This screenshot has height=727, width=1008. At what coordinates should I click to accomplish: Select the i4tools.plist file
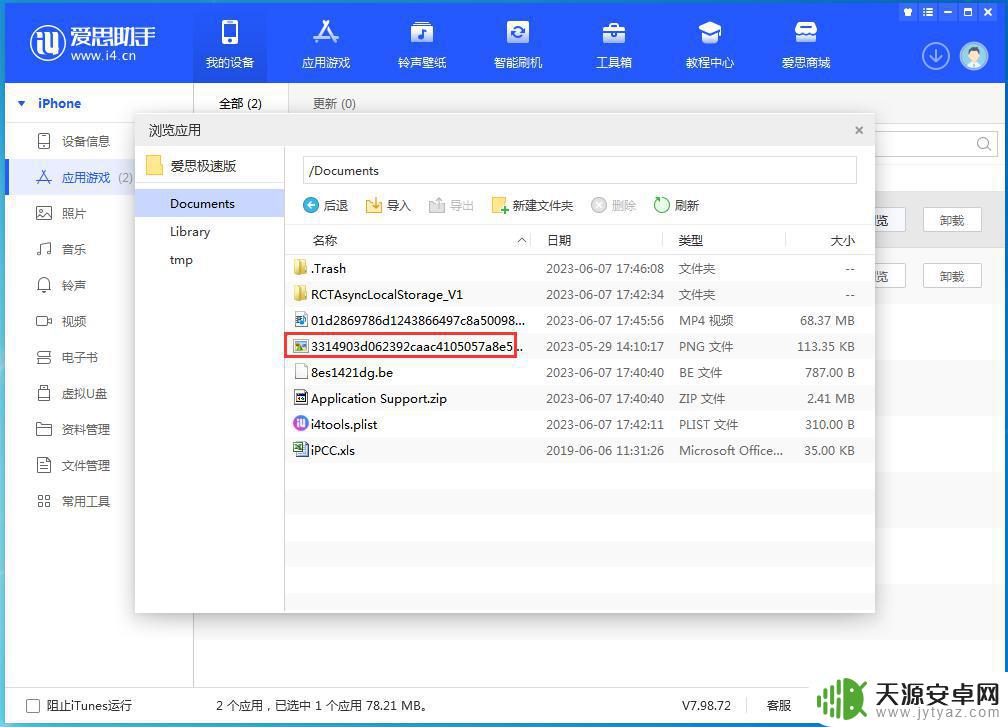579,424
